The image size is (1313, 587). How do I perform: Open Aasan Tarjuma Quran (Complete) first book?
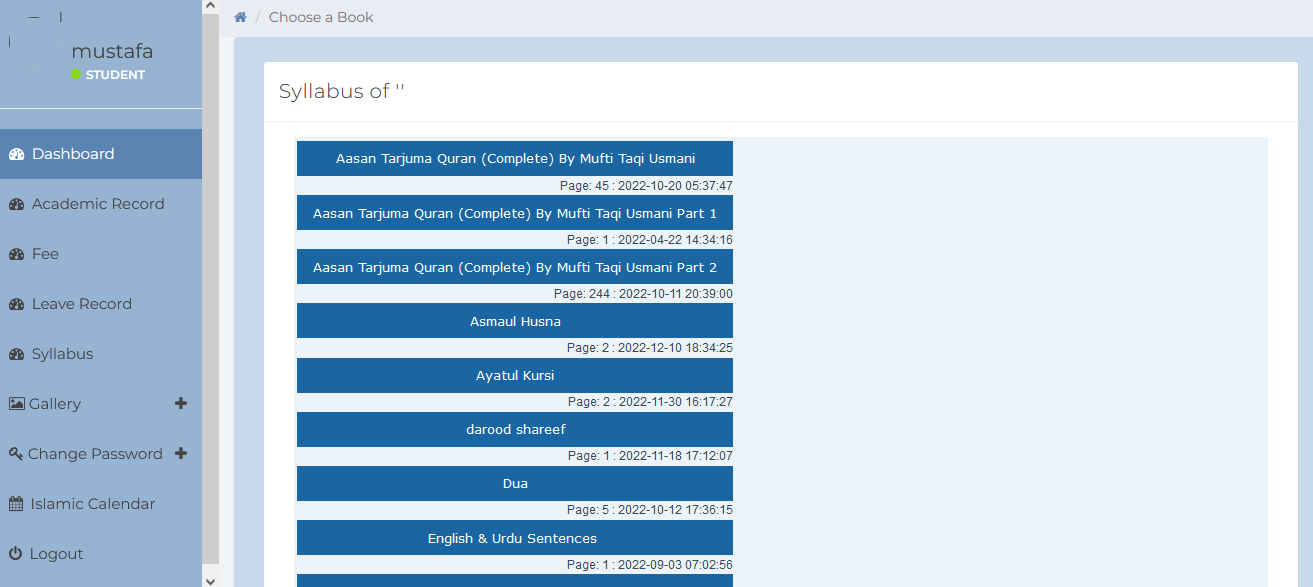515,158
